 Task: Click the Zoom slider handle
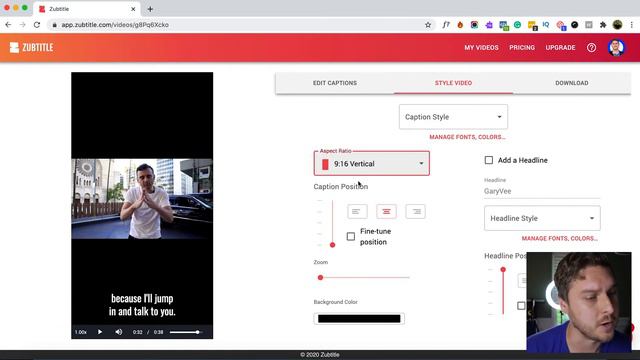[x=320, y=278]
